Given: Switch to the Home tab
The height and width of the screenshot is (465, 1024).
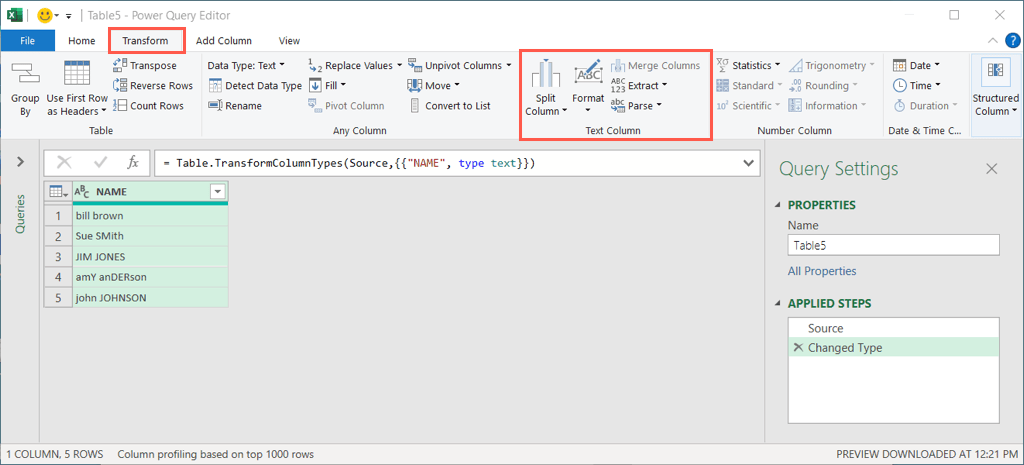Looking at the screenshot, I should pos(82,40).
